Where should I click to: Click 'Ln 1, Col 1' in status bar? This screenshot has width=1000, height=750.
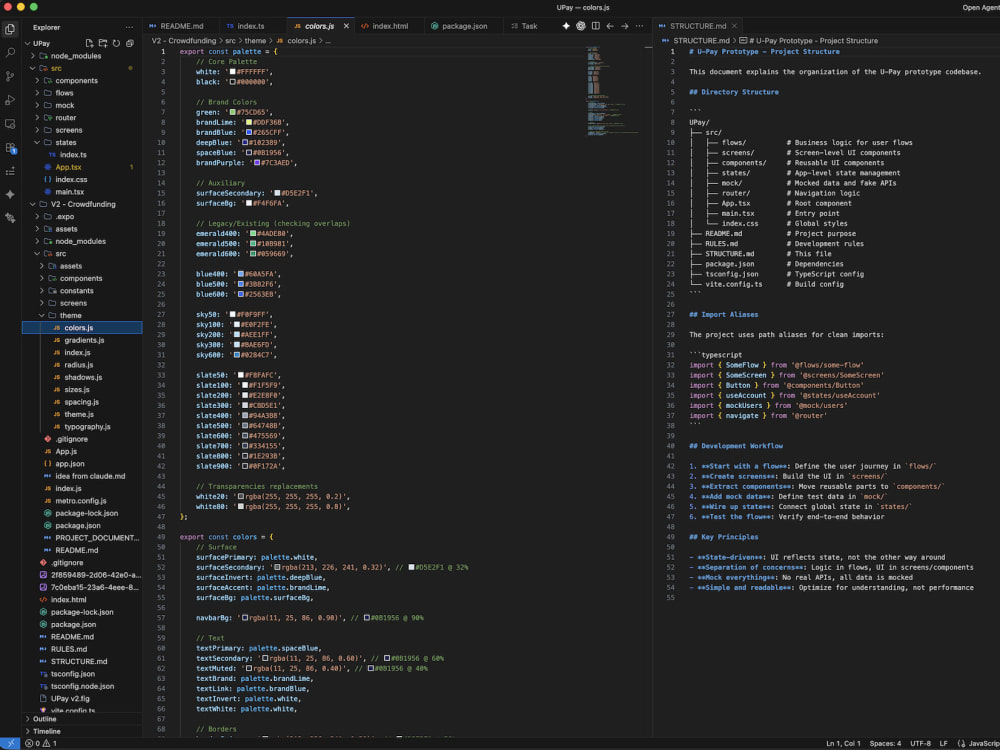tap(843, 743)
